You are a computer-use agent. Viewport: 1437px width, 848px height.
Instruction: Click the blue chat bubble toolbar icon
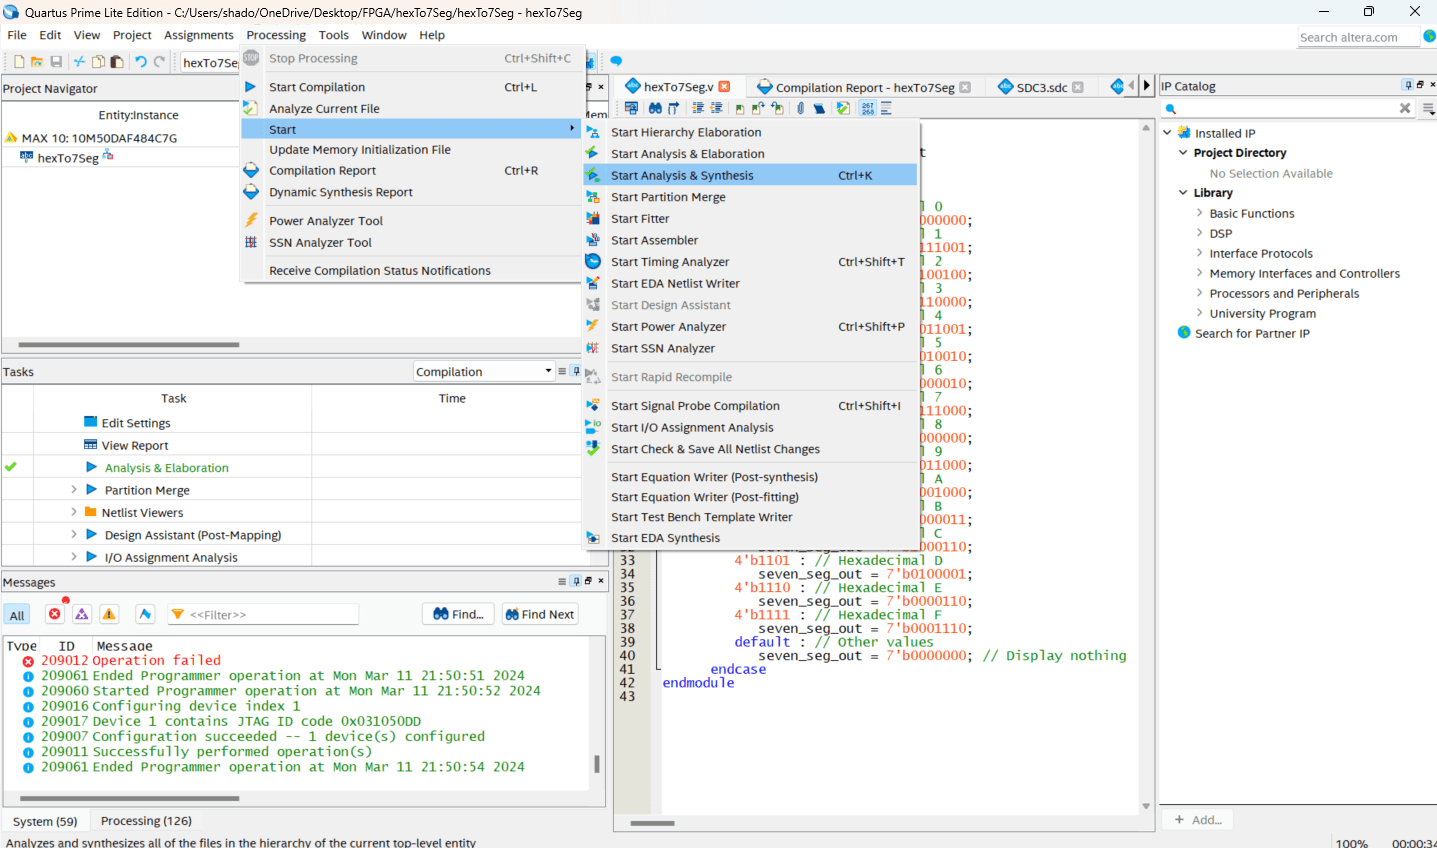[616, 61]
